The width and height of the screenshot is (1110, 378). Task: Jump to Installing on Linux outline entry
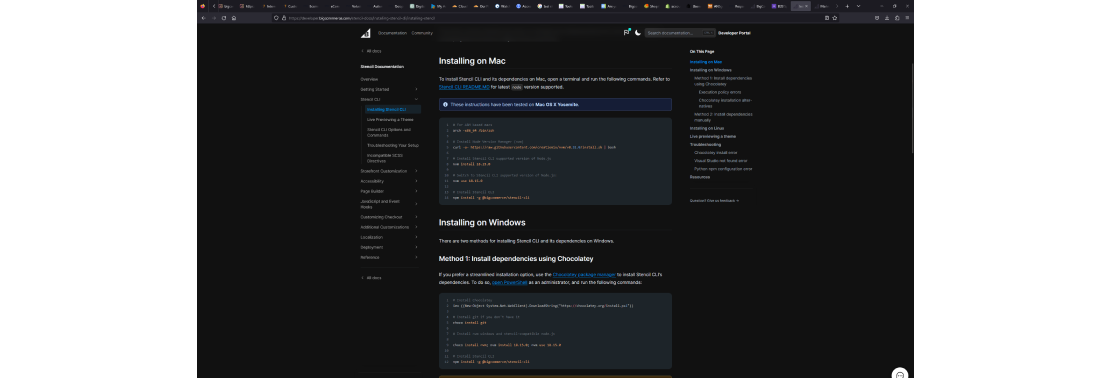[707, 128]
